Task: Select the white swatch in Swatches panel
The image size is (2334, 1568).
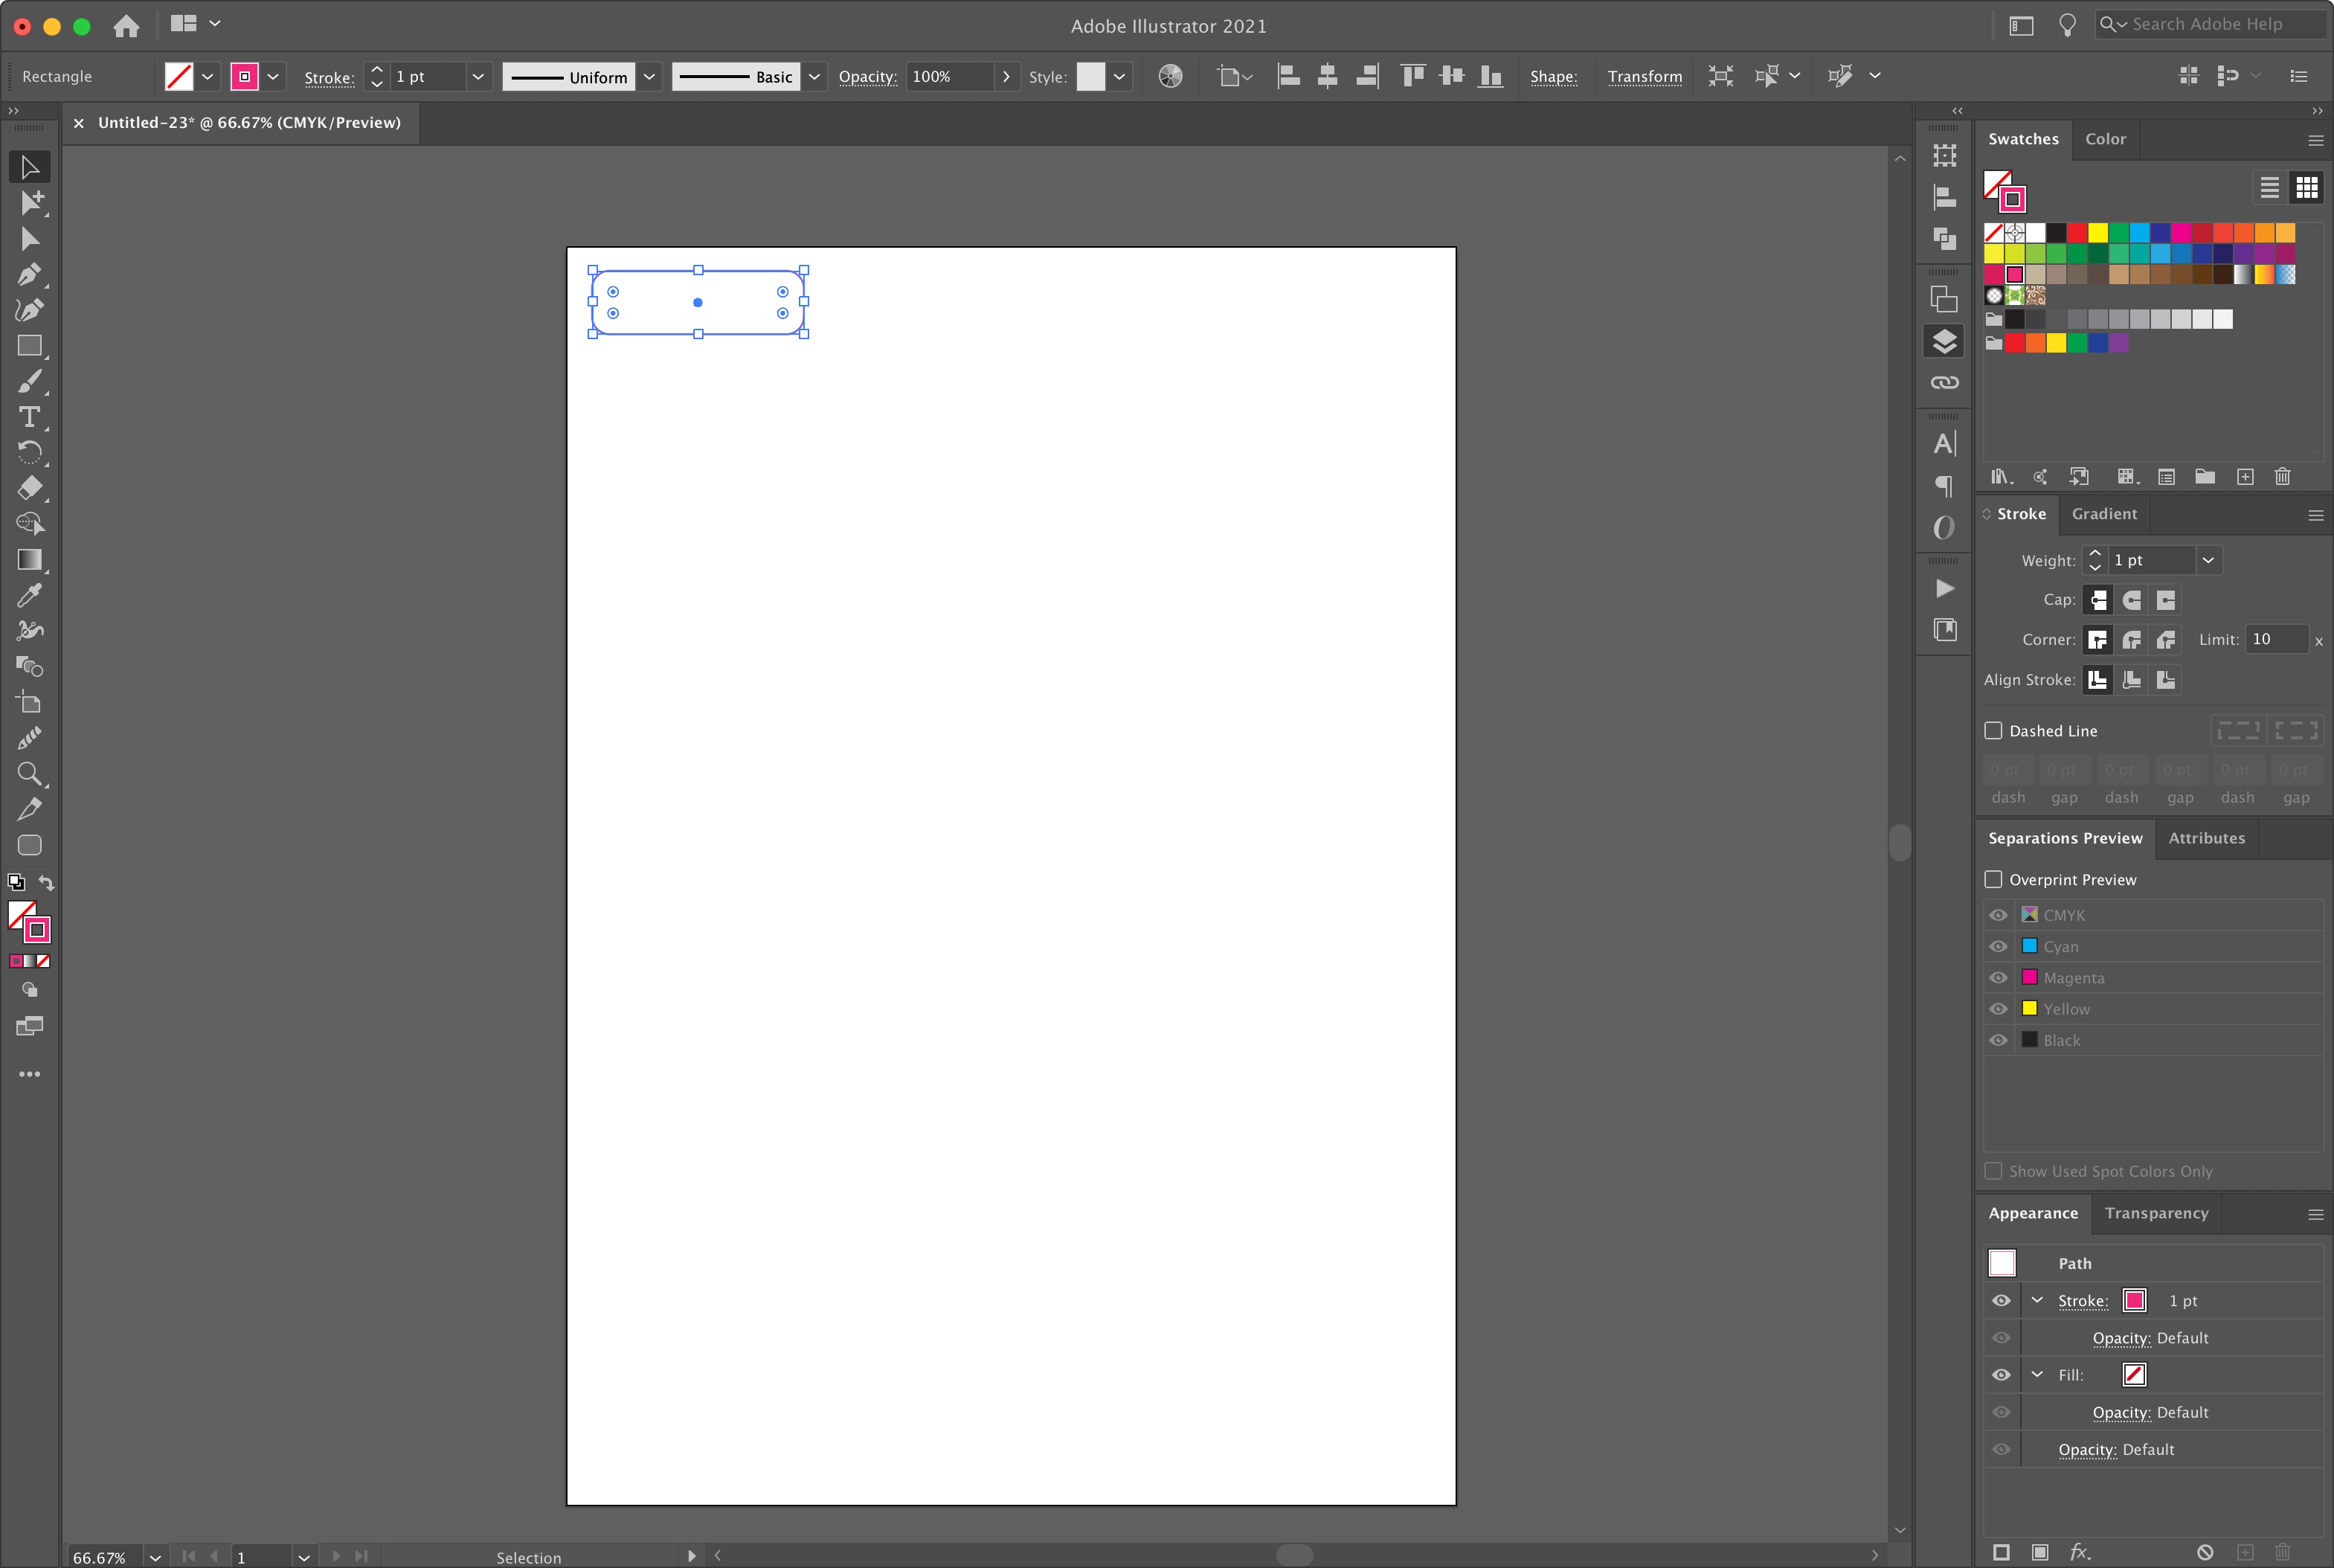Action: tap(2035, 233)
